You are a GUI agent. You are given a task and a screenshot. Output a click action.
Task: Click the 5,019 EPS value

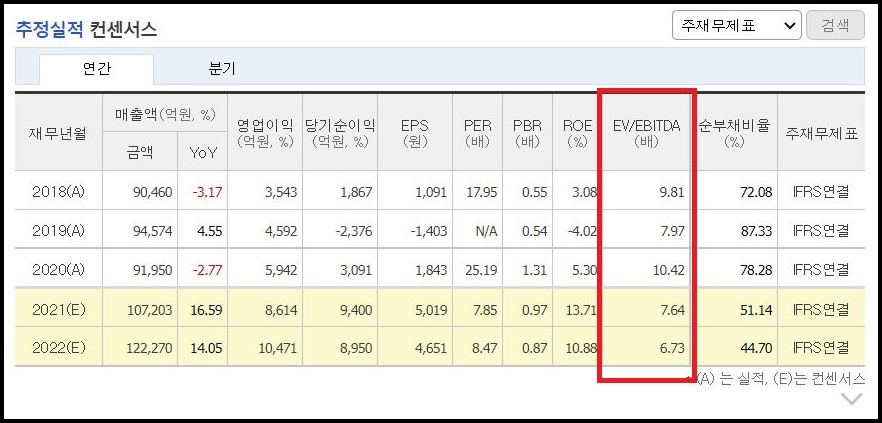click(x=430, y=310)
